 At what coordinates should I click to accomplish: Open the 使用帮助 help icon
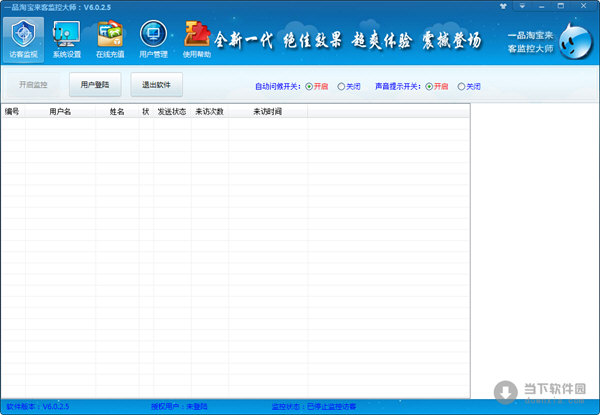click(197, 40)
